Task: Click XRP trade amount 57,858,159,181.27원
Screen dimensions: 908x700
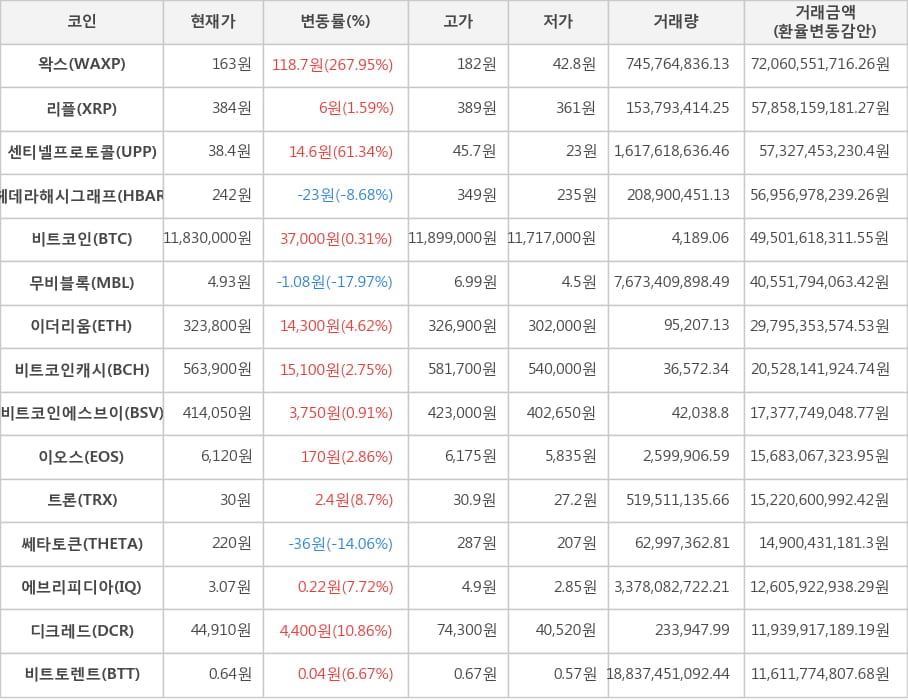Action: 820,108
